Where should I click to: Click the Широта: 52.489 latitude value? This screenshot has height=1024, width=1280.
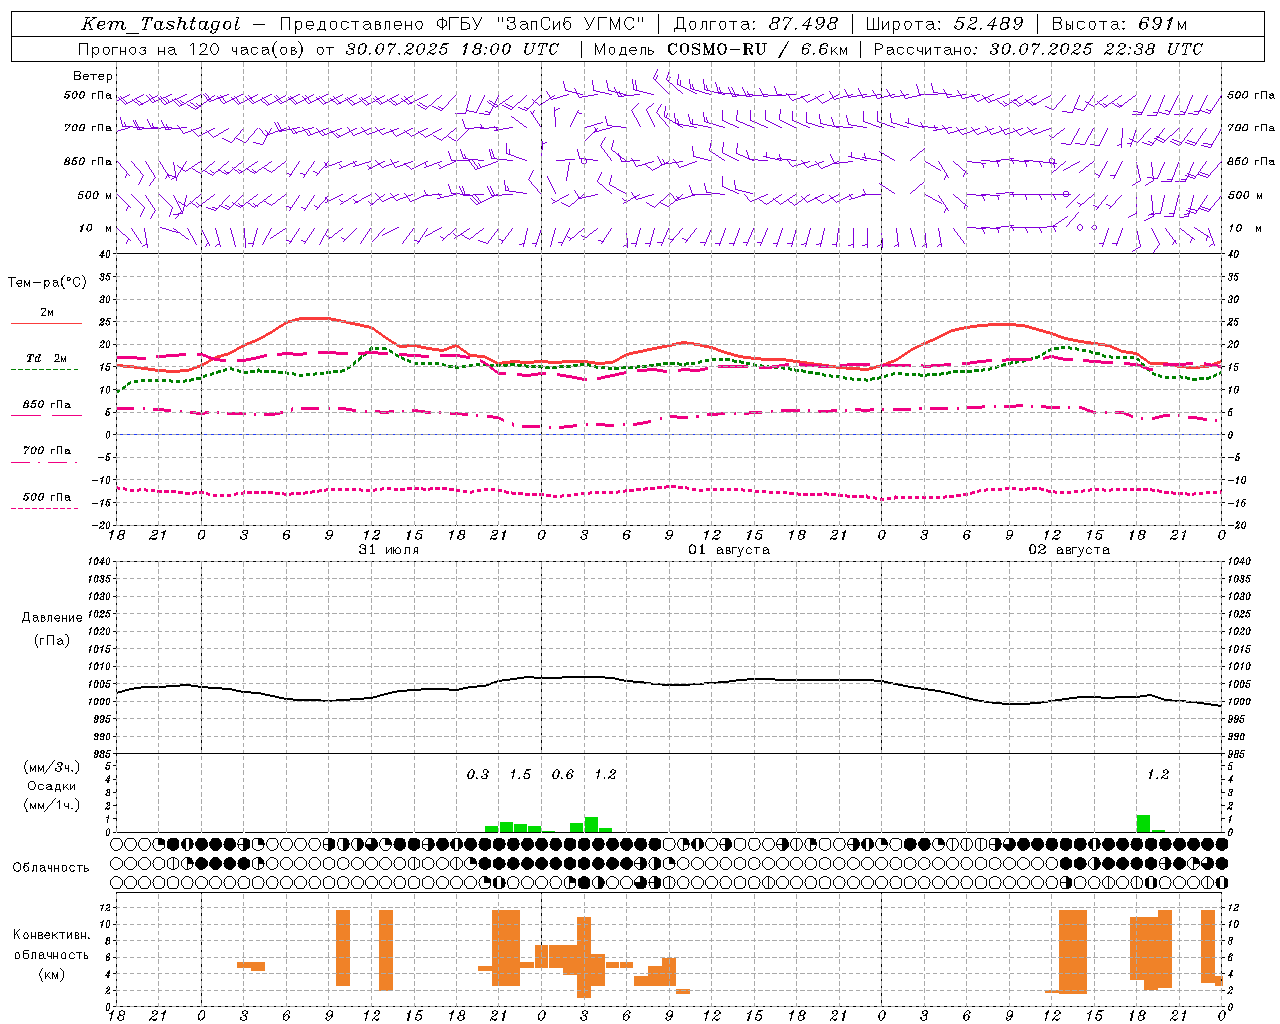coord(944,24)
